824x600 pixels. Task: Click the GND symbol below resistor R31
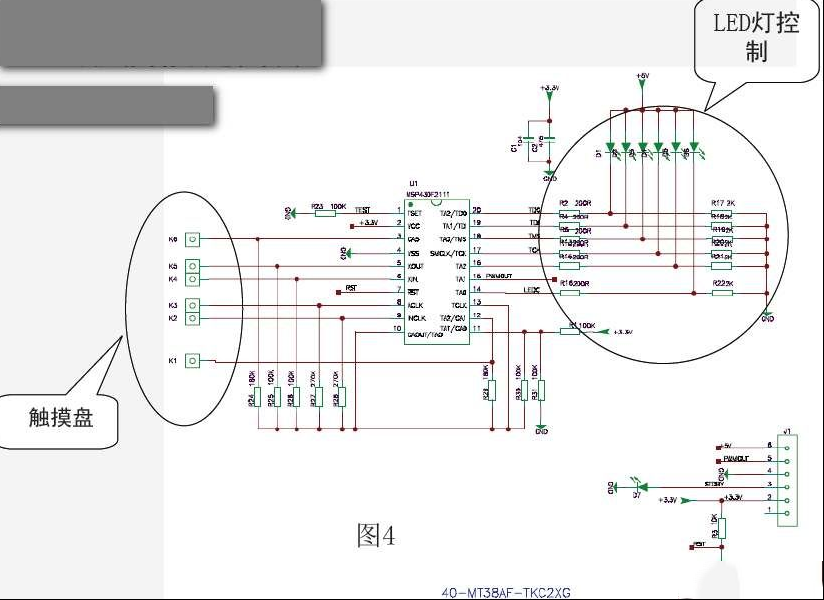(541, 429)
